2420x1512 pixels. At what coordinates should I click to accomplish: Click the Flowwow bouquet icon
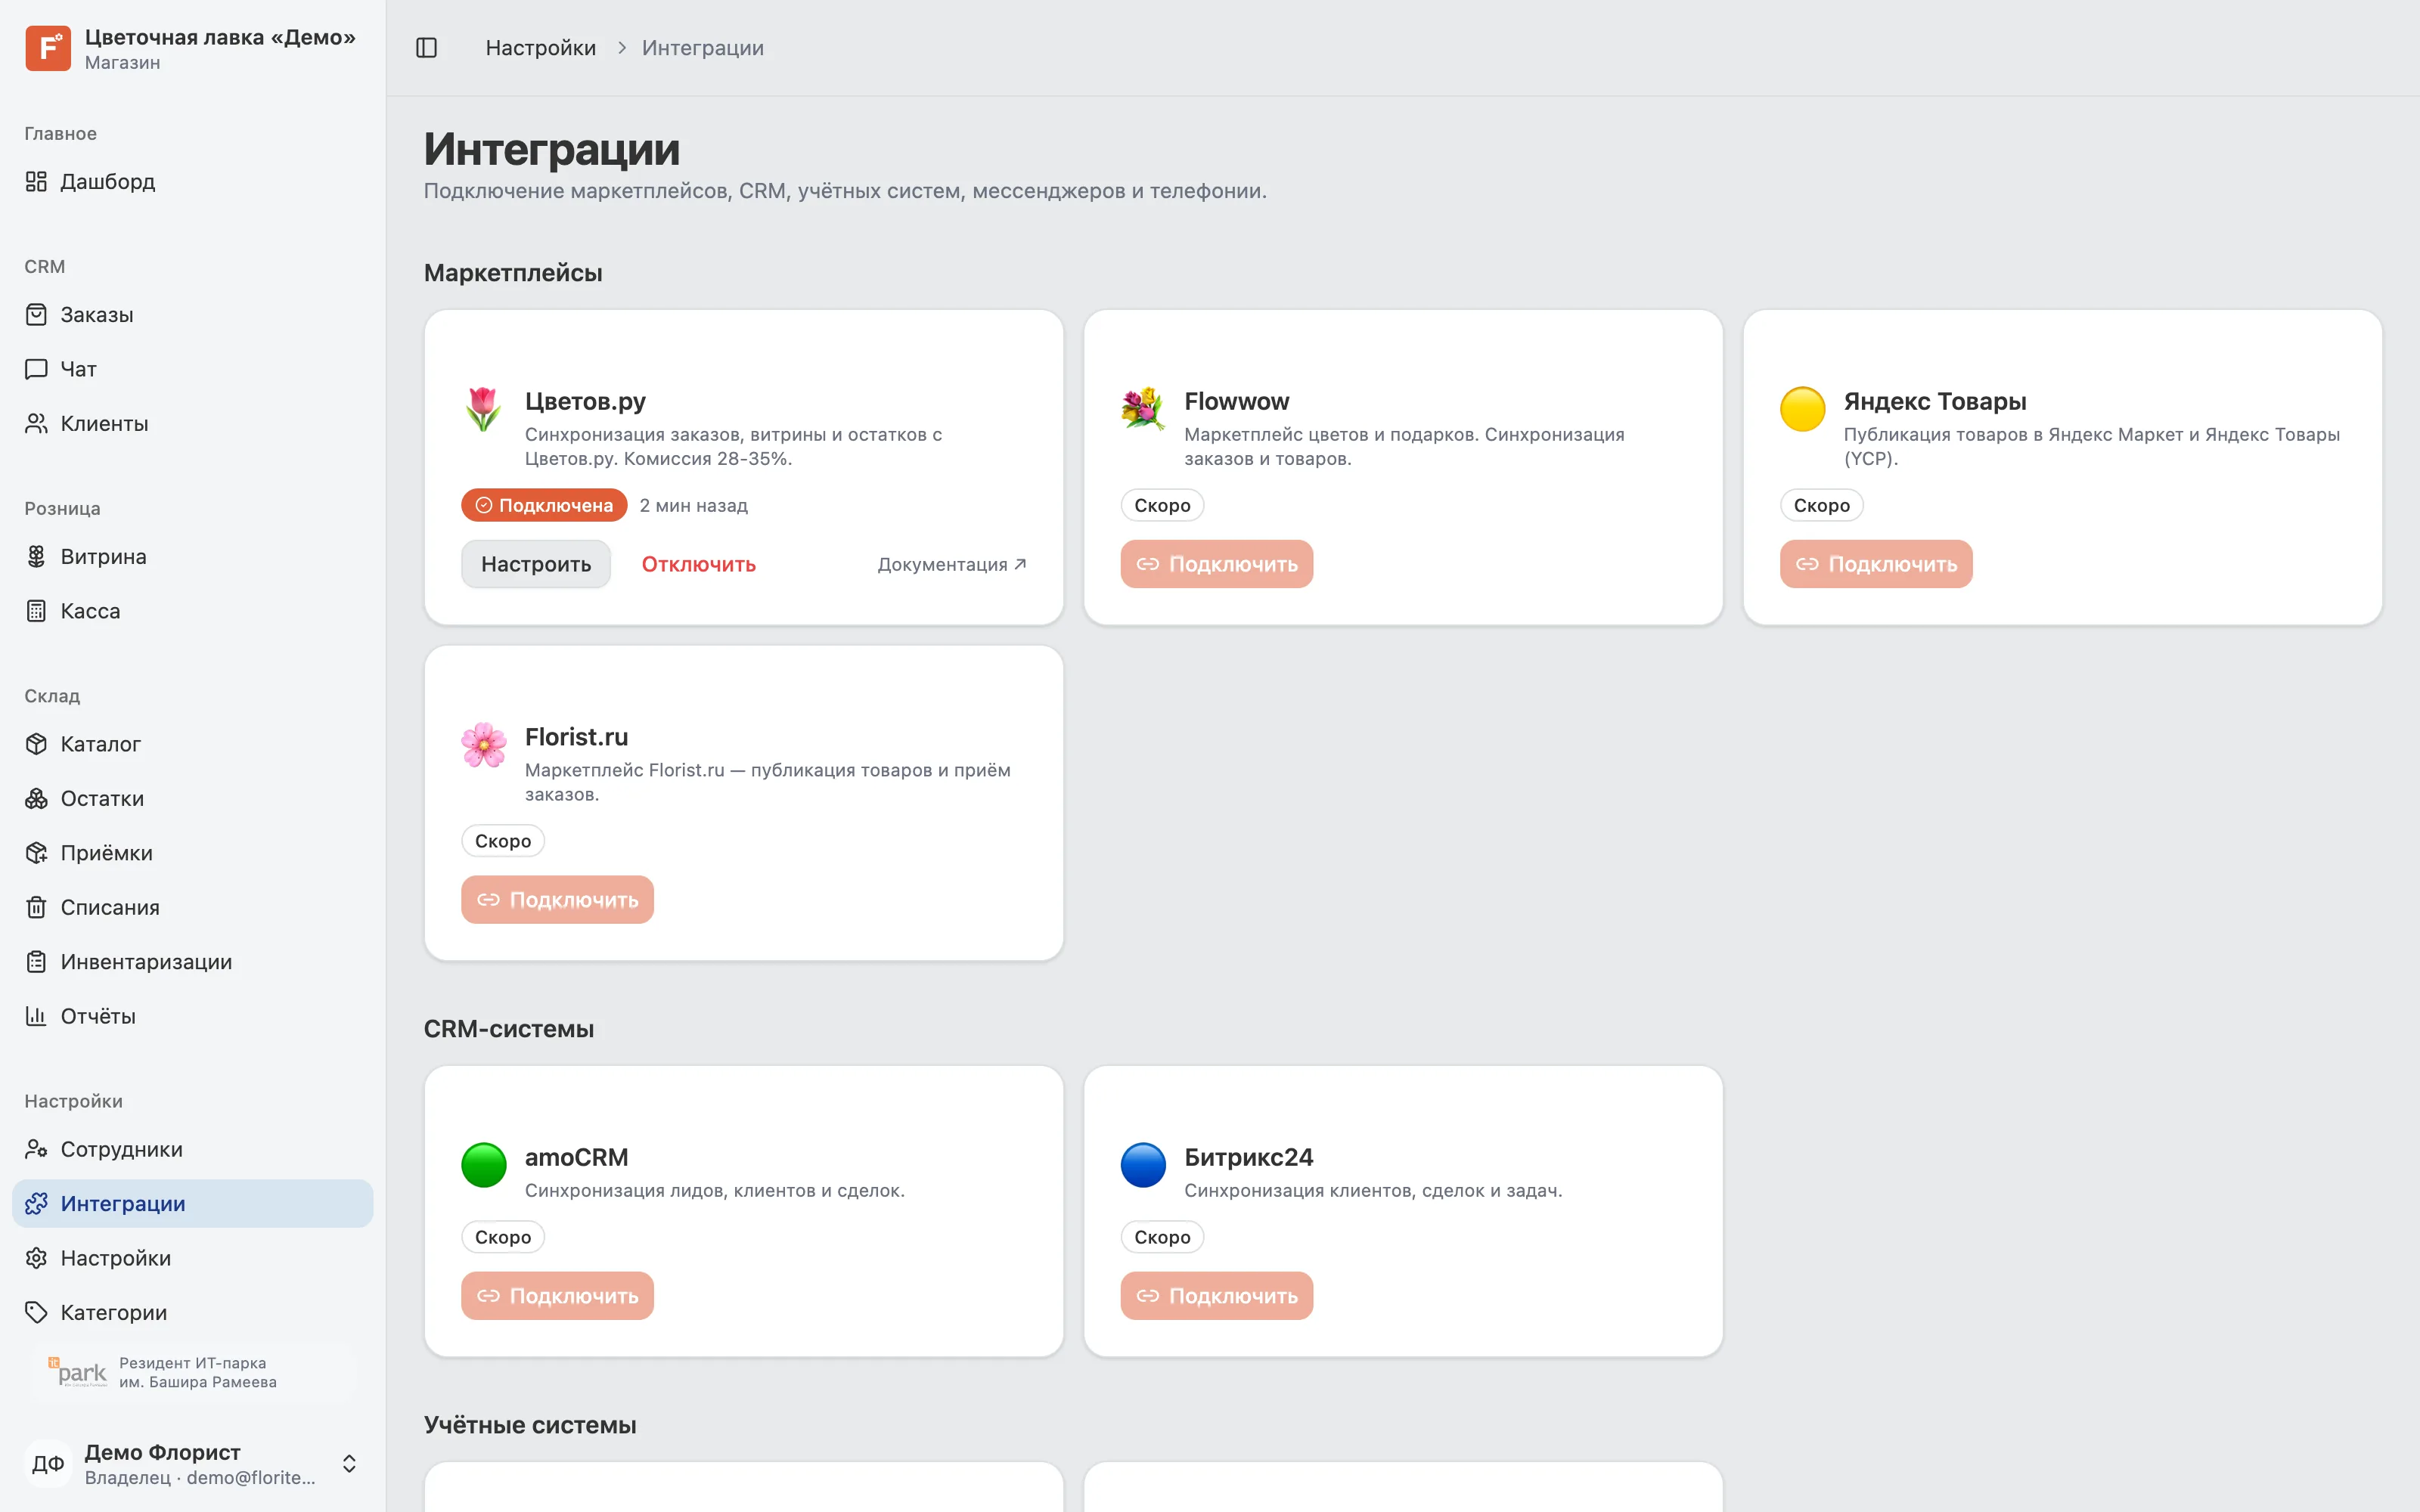coord(1143,409)
